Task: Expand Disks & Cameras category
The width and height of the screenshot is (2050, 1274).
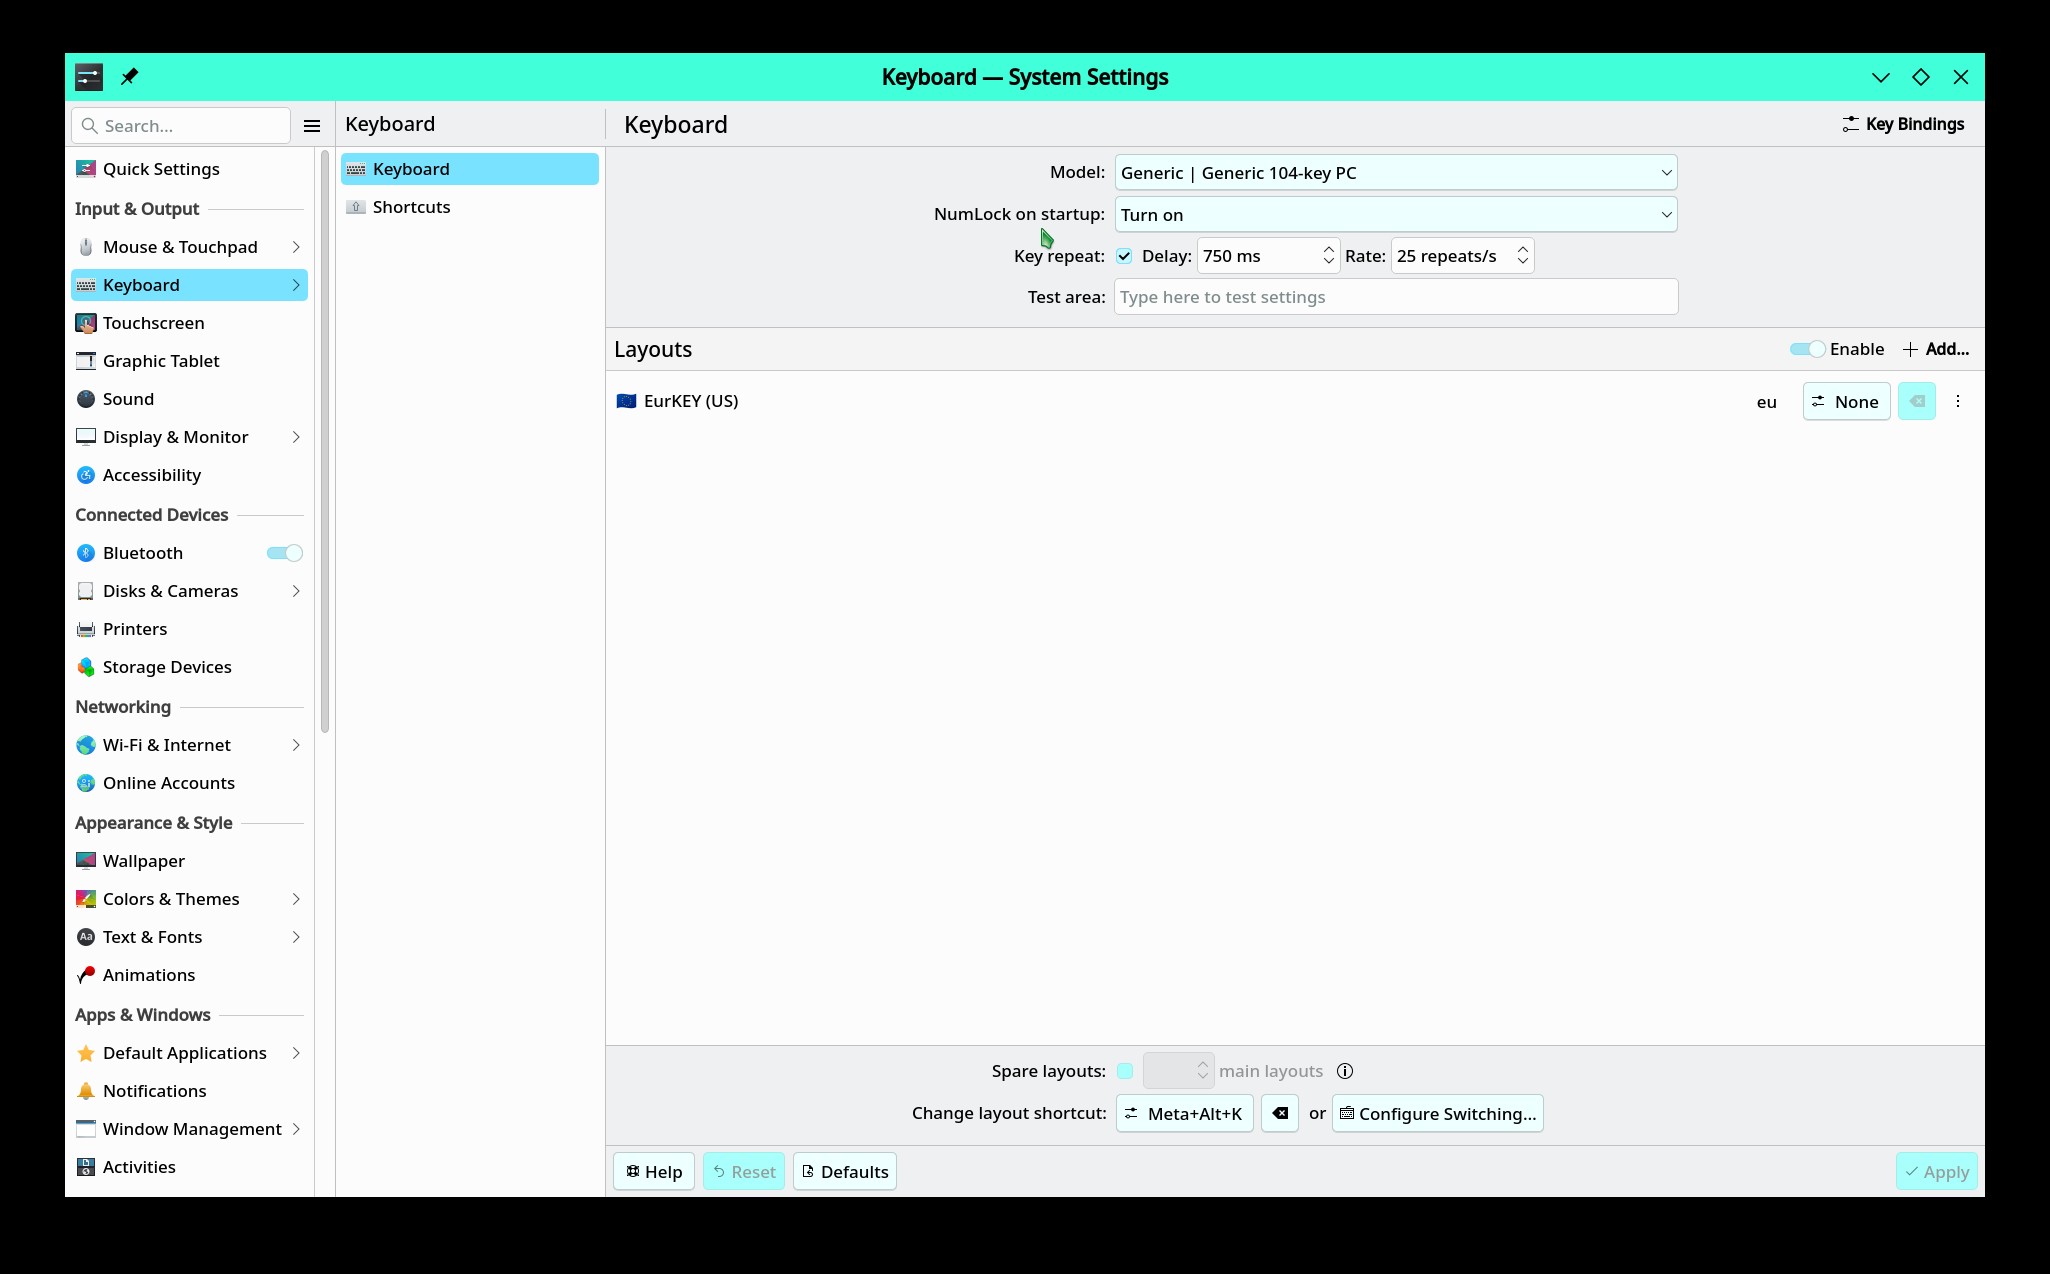Action: 190,591
